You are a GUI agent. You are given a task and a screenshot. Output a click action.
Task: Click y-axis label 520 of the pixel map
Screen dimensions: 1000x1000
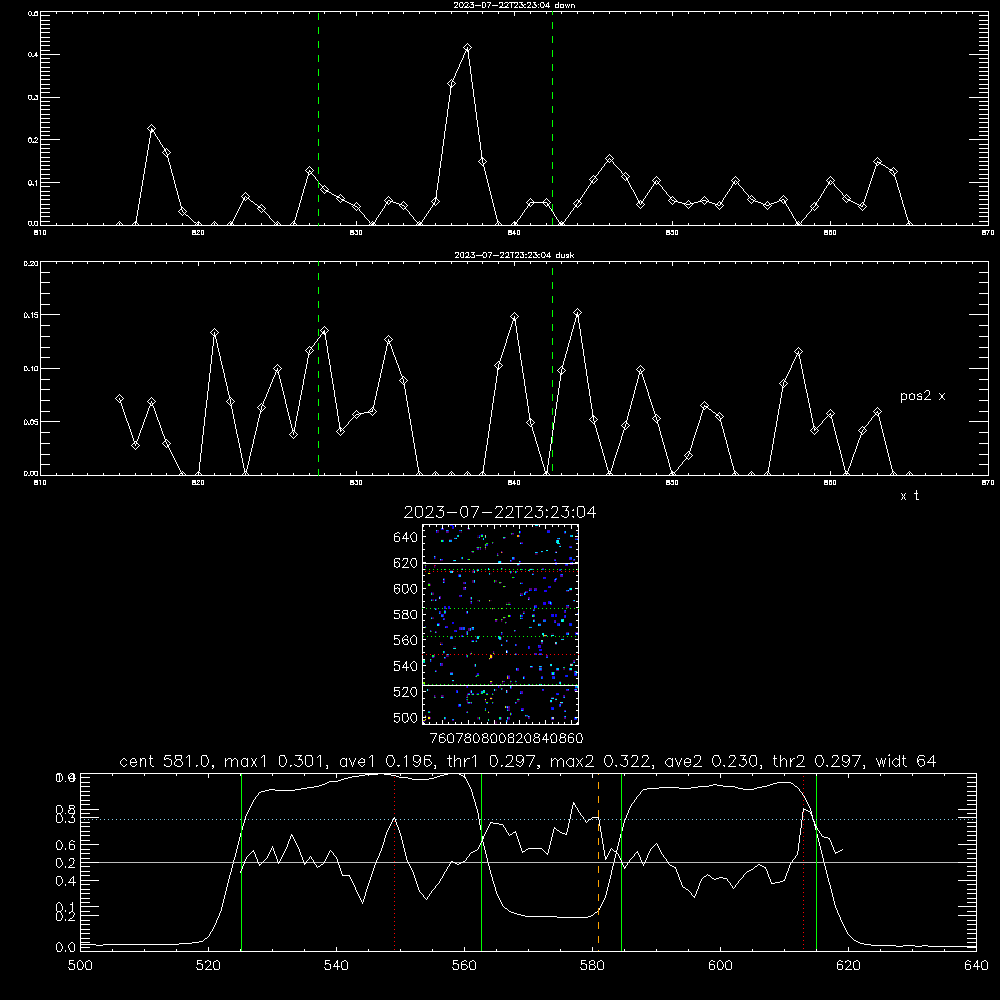(x=406, y=692)
